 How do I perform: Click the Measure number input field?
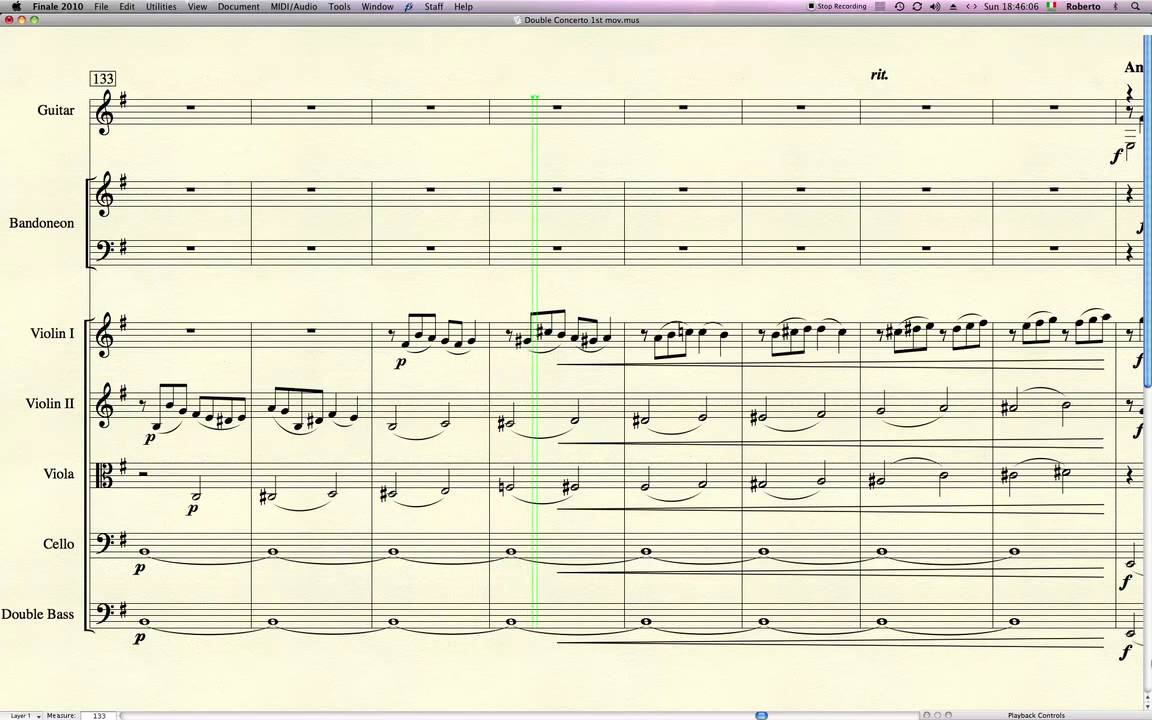point(99,715)
